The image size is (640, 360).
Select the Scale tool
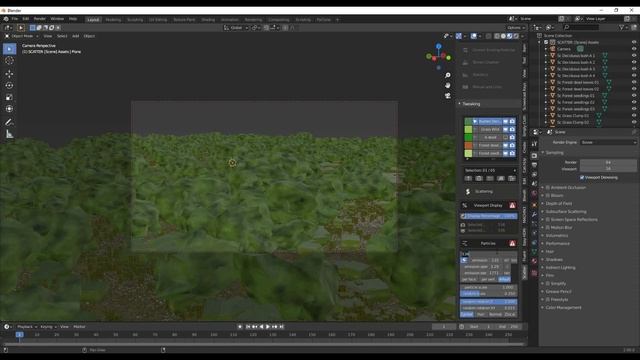point(9,97)
